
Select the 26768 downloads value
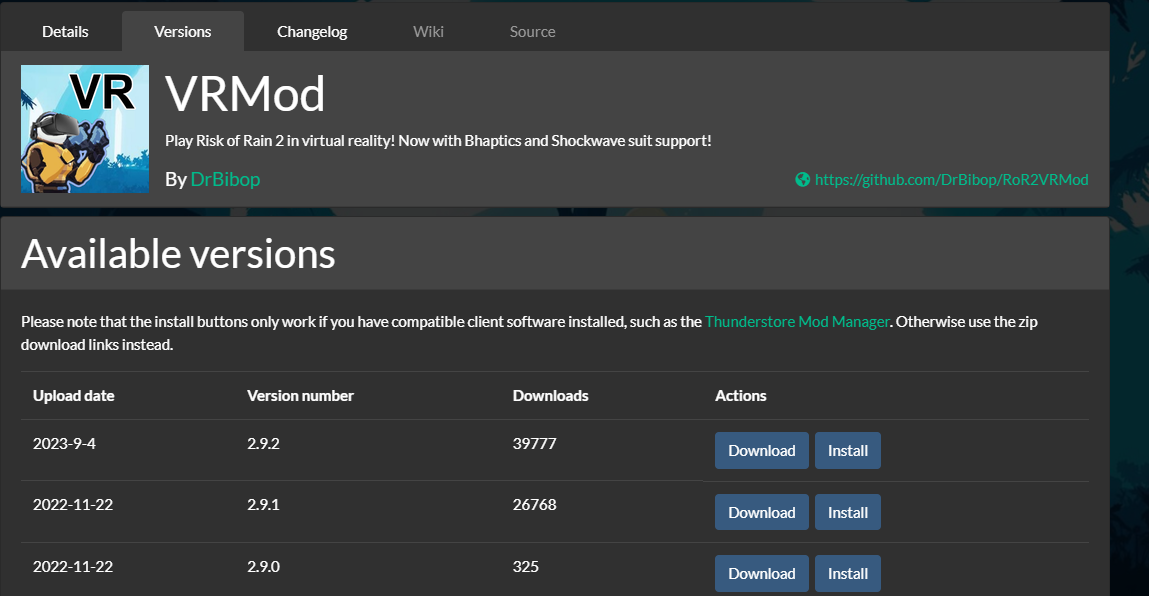534,504
